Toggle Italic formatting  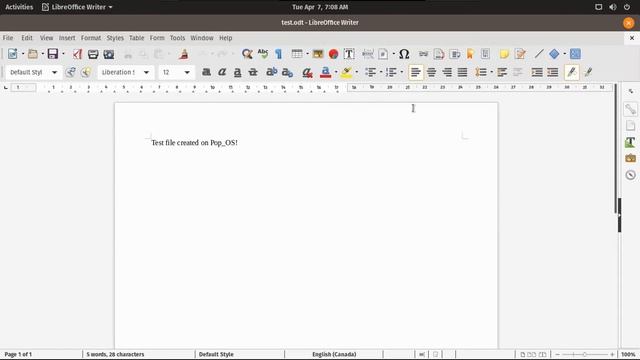pyautogui.click(x=222, y=72)
